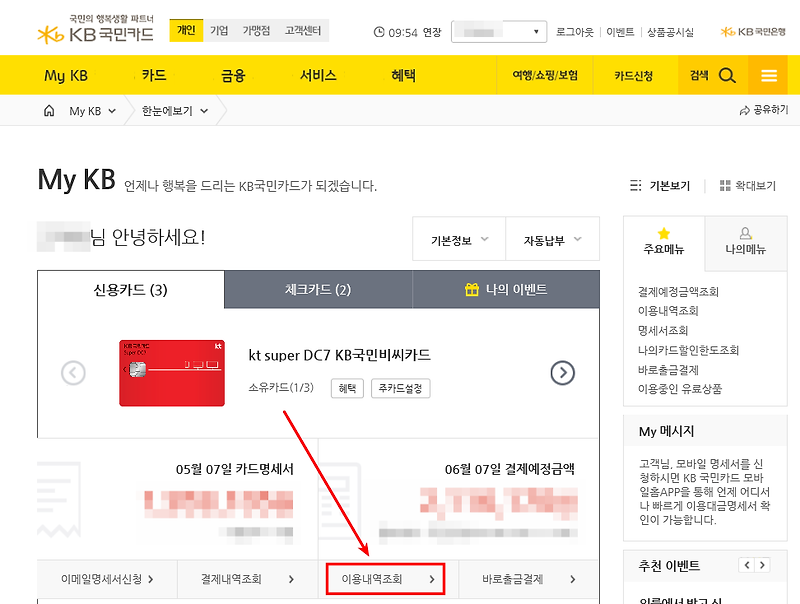The width and height of the screenshot is (800, 604).
Task: Click the home icon in breadcrumb
Action: point(49,111)
